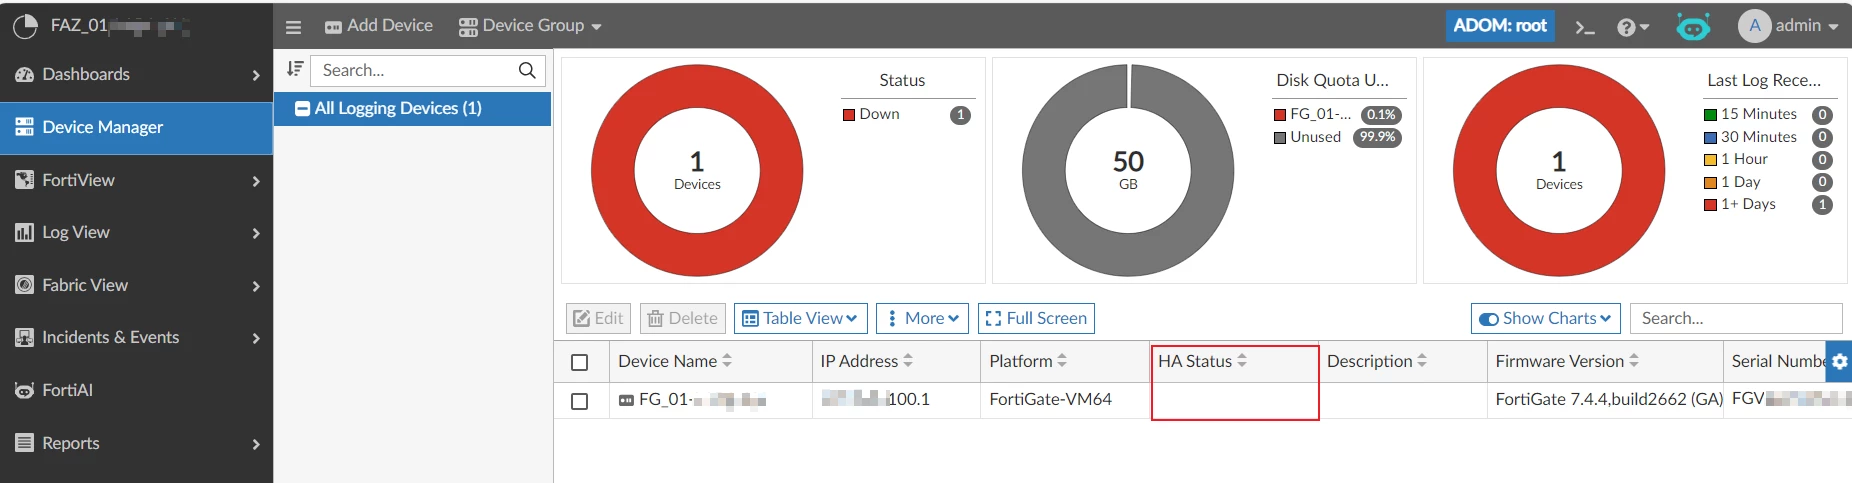This screenshot has width=1852, height=483.
Task: Sort by the IP Address column
Action: coord(908,361)
